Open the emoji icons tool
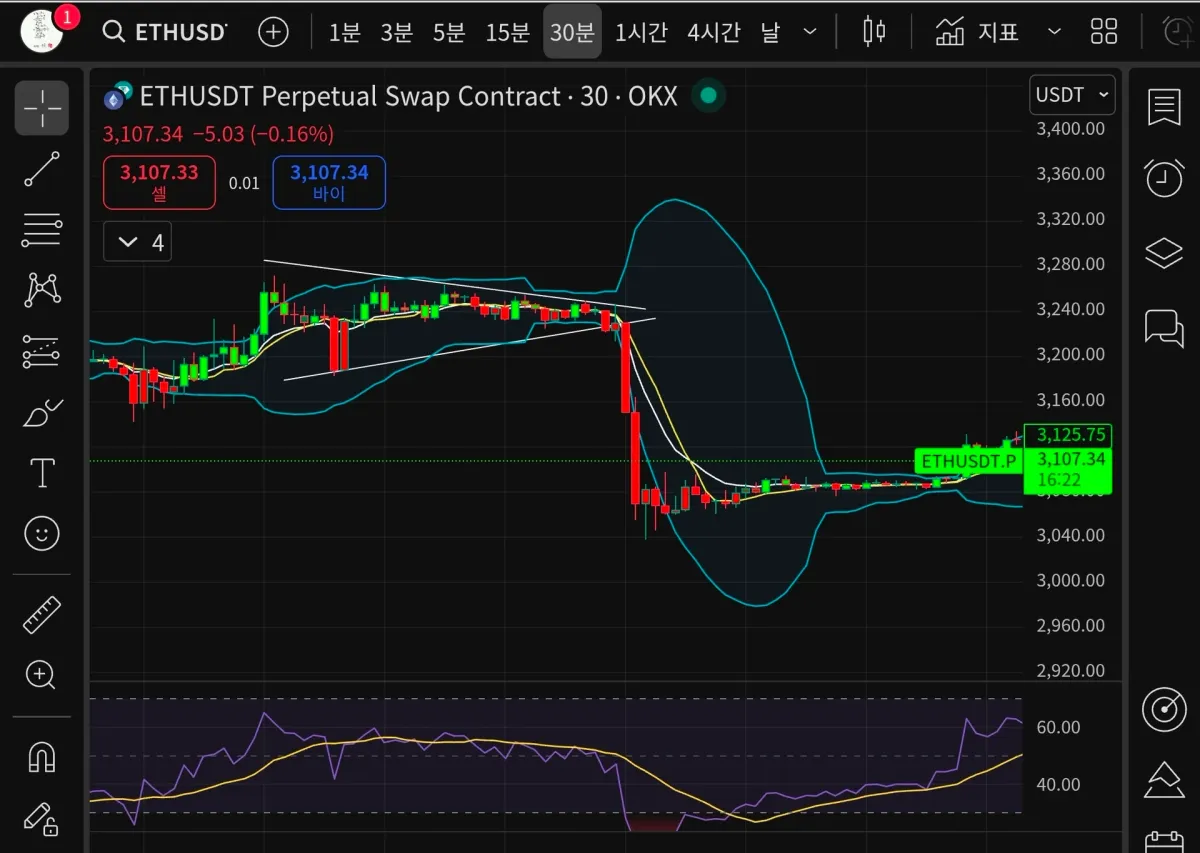The width and height of the screenshot is (1200, 853). [x=42, y=534]
